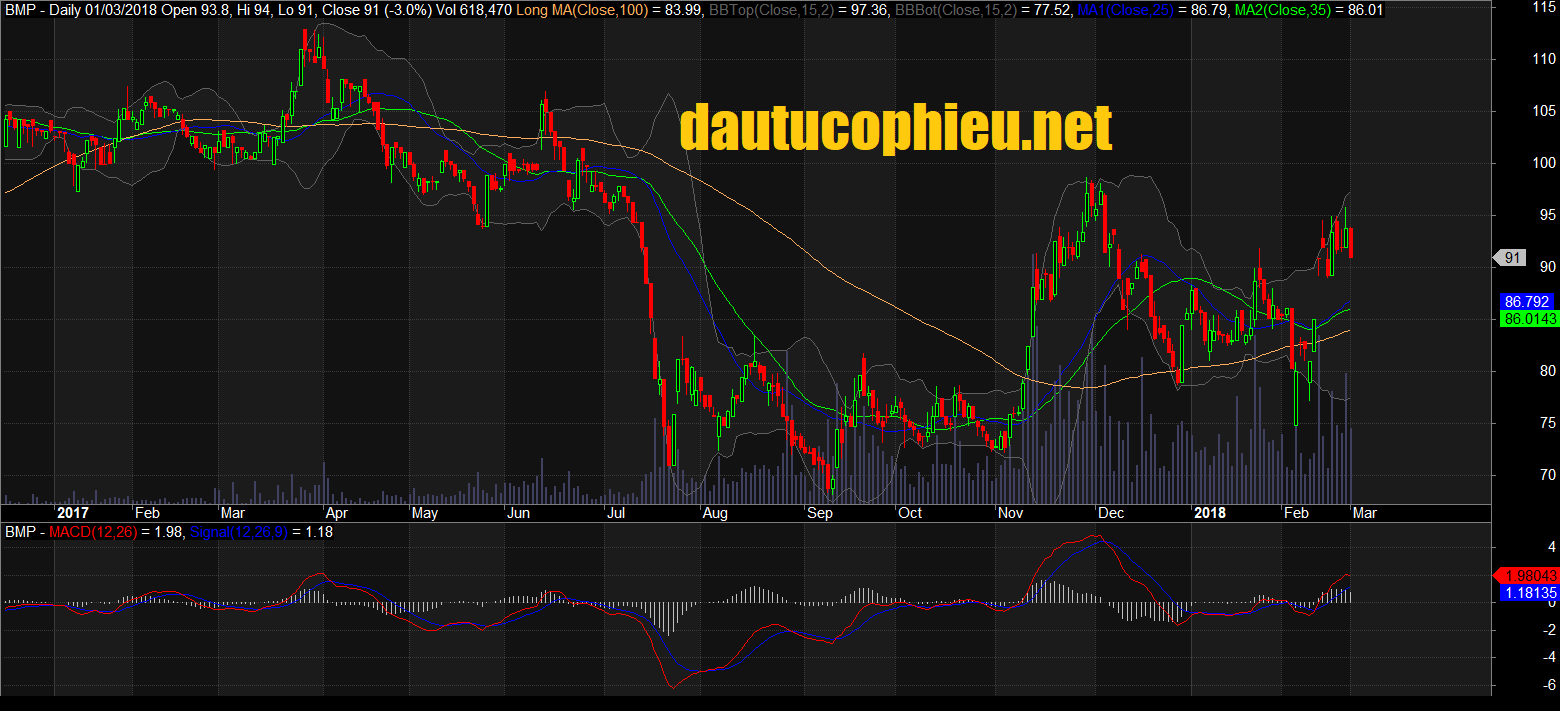
Task: Click the 'Long MA(Close,100) = 83.99' legend text
Action: pos(609,10)
